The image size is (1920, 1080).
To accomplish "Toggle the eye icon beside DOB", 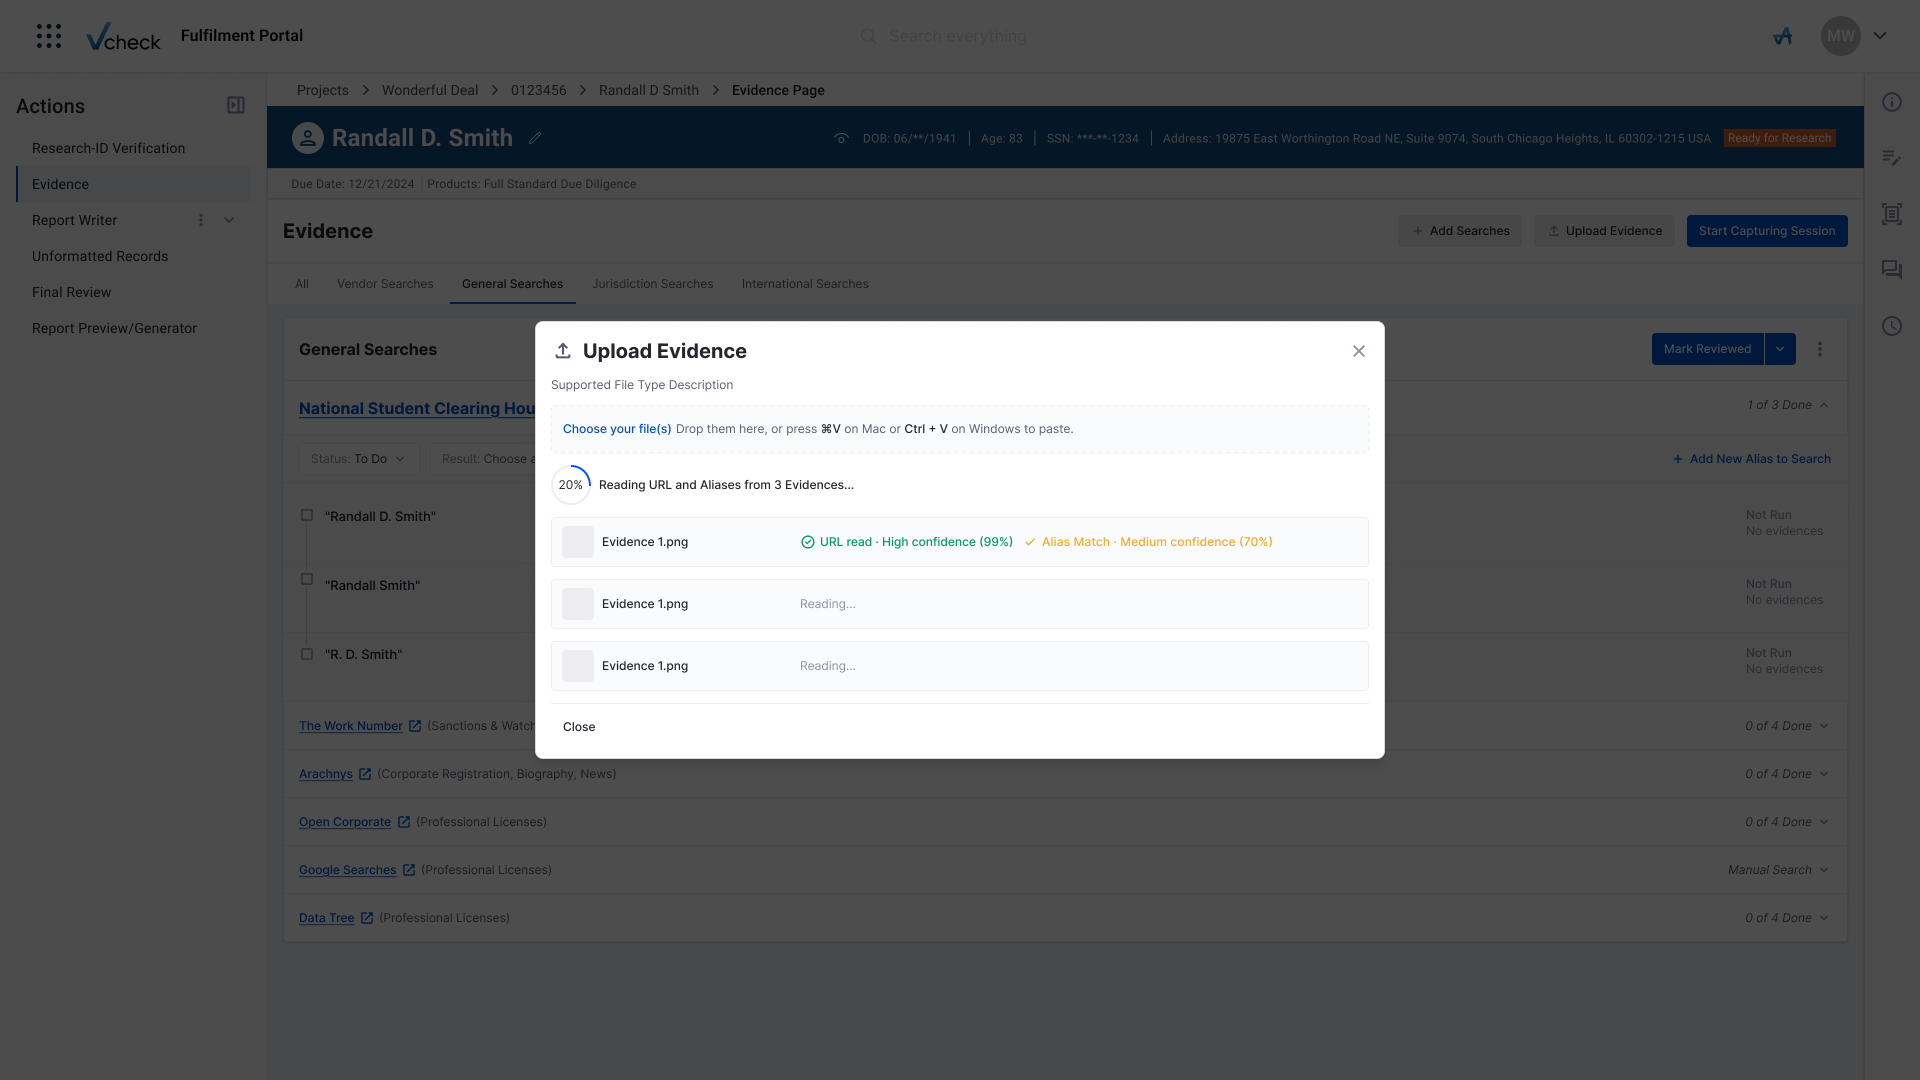I will point(841,138).
